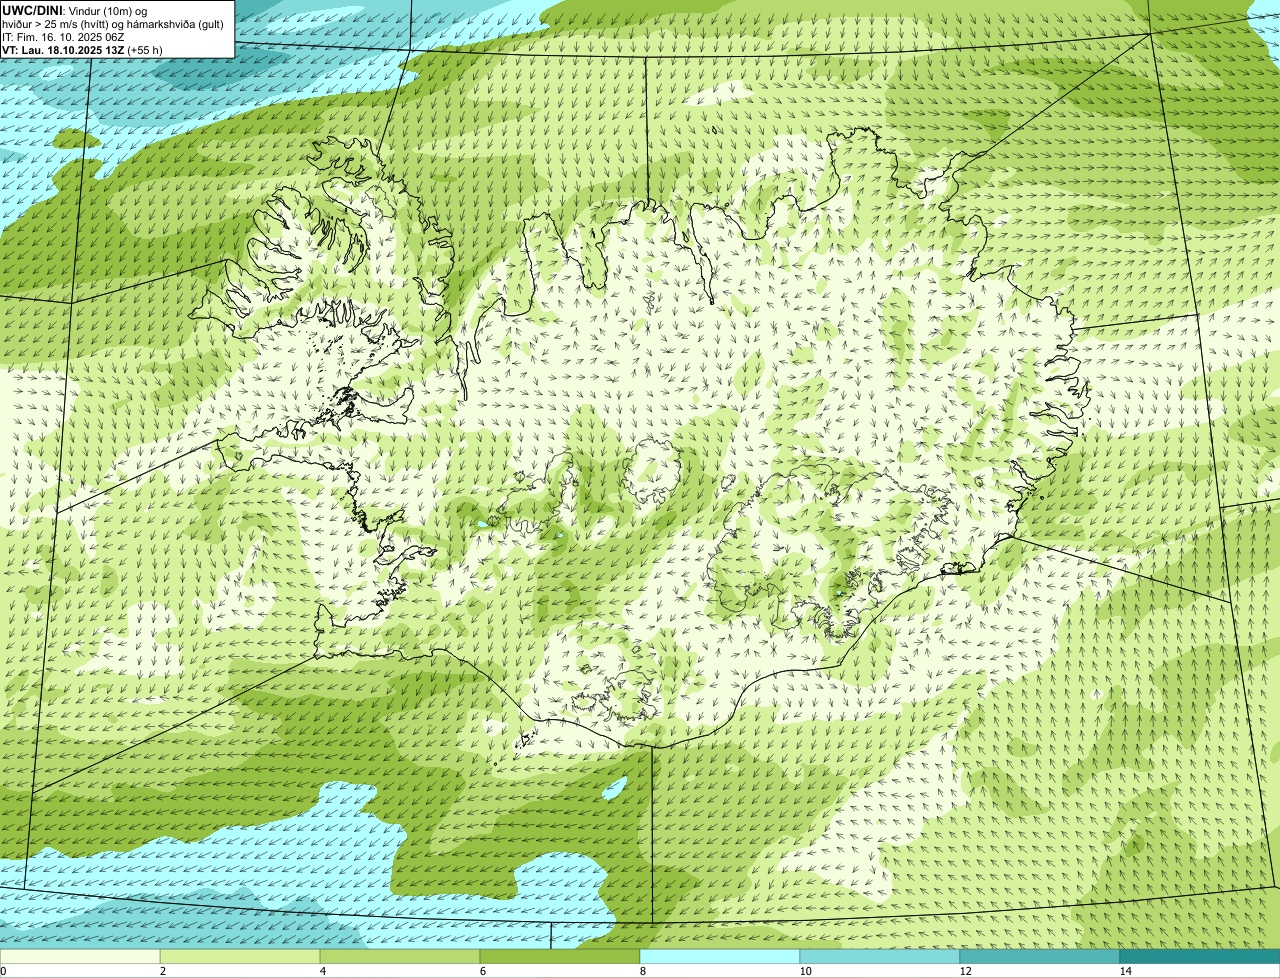The height and width of the screenshot is (978, 1280).
Task: Click the 'UWC/DINI: Vindur (10m) og' title line
Action: click(75, 10)
